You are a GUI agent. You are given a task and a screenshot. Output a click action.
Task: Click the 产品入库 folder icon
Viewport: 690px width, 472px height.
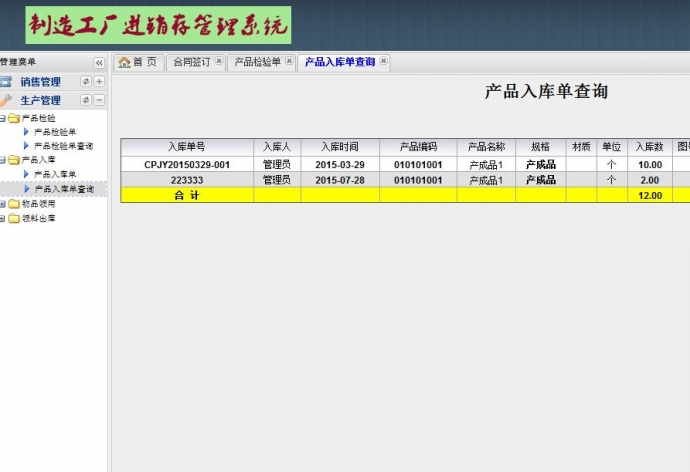[x=14, y=160]
